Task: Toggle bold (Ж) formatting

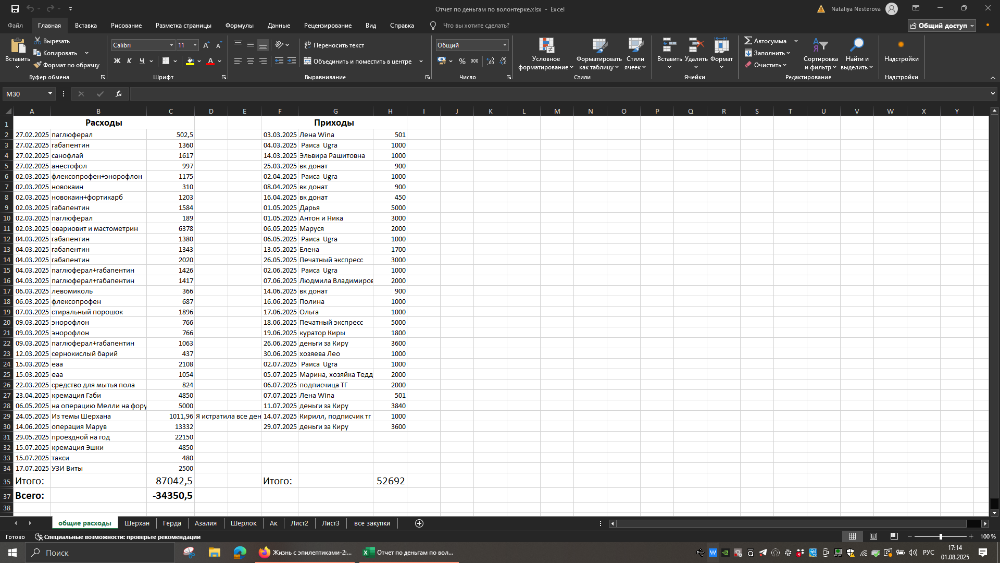Action: point(116,61)
